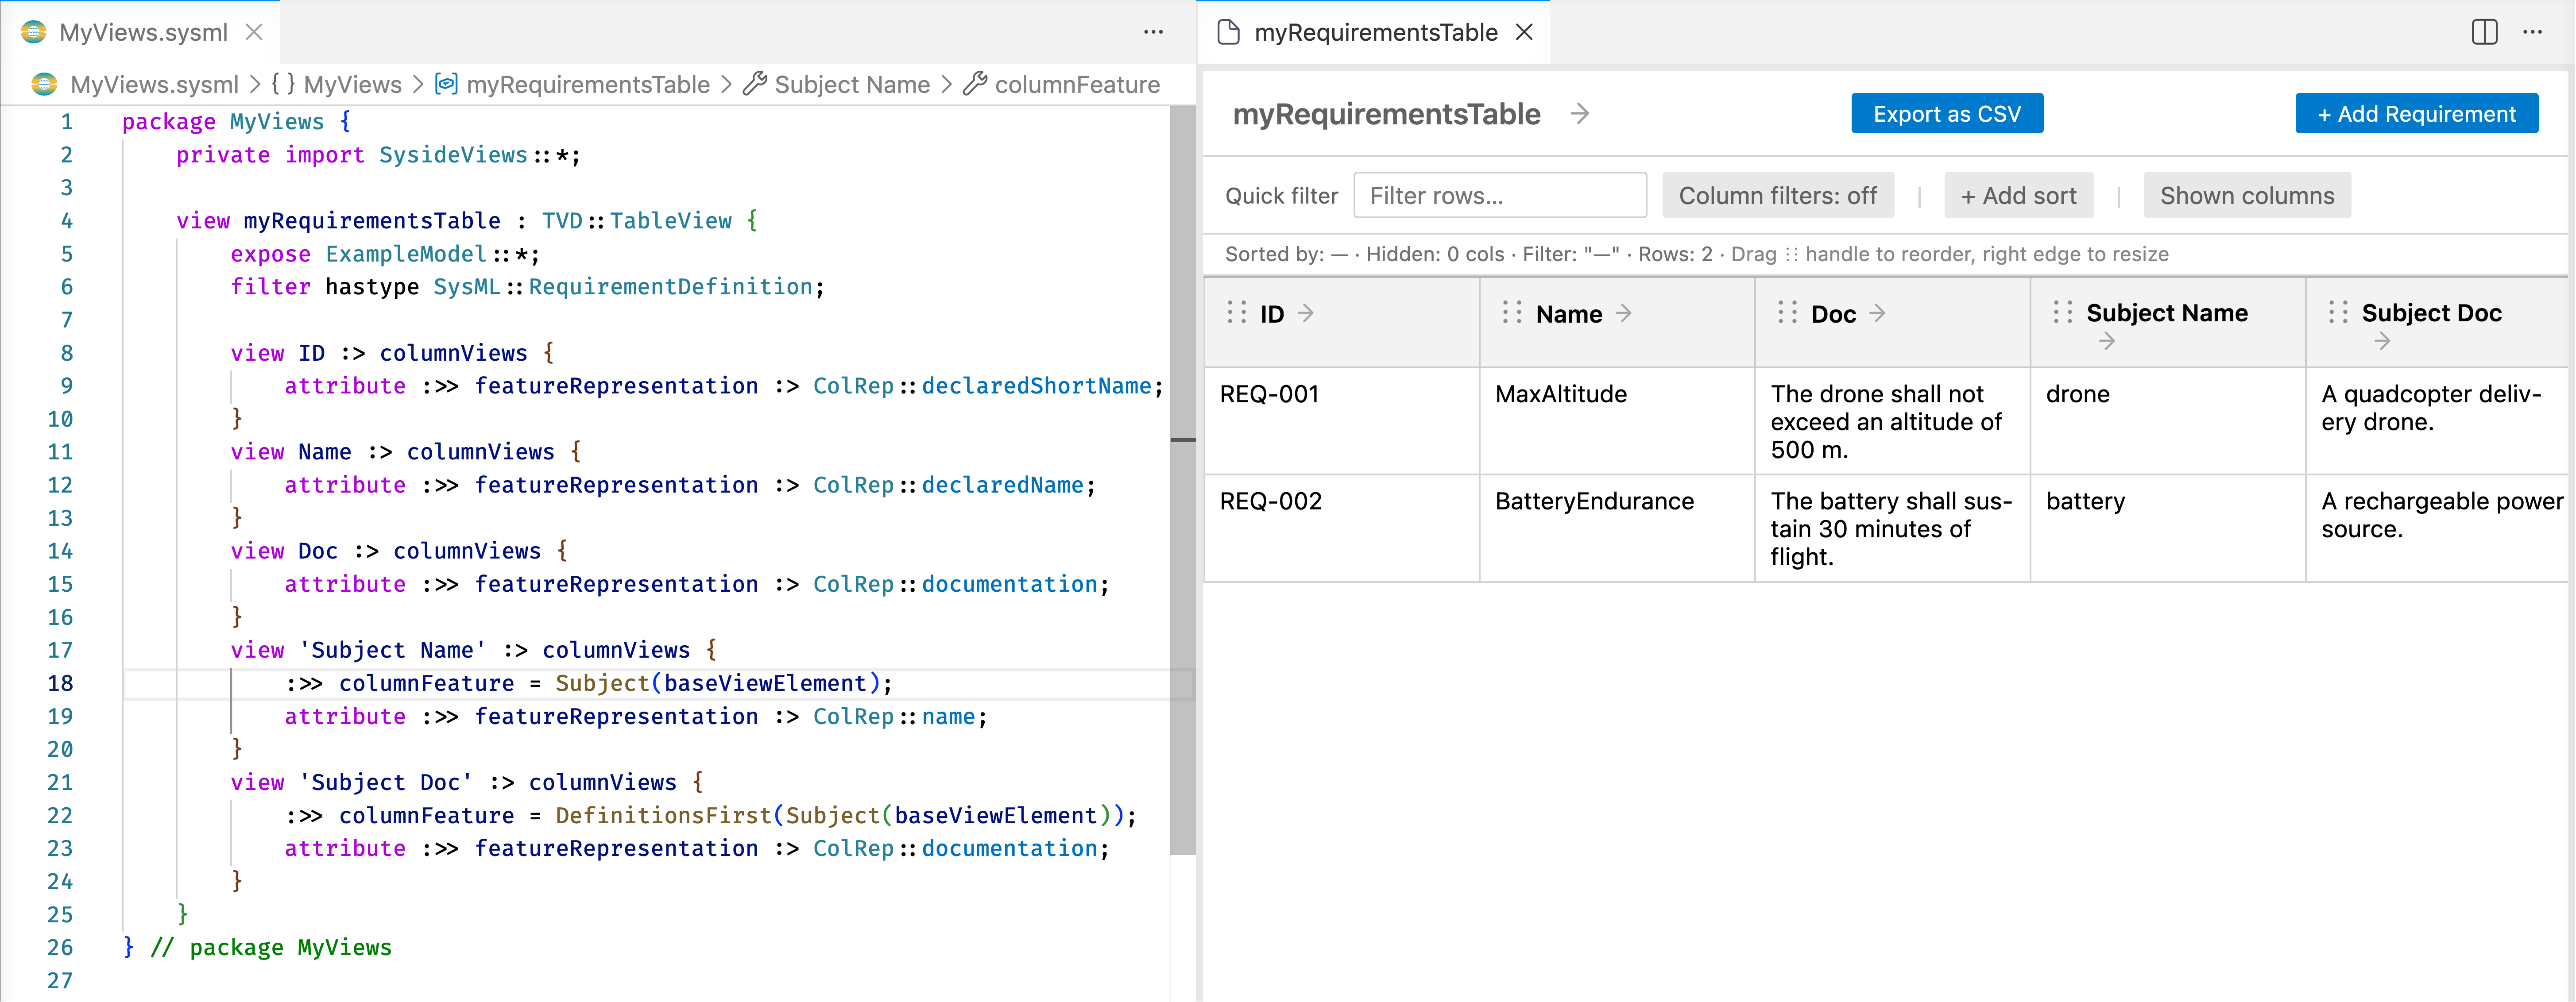Click the wrench icon before columnFeature breadcrumb
2576x1002 pixels.
click(975, 84)
